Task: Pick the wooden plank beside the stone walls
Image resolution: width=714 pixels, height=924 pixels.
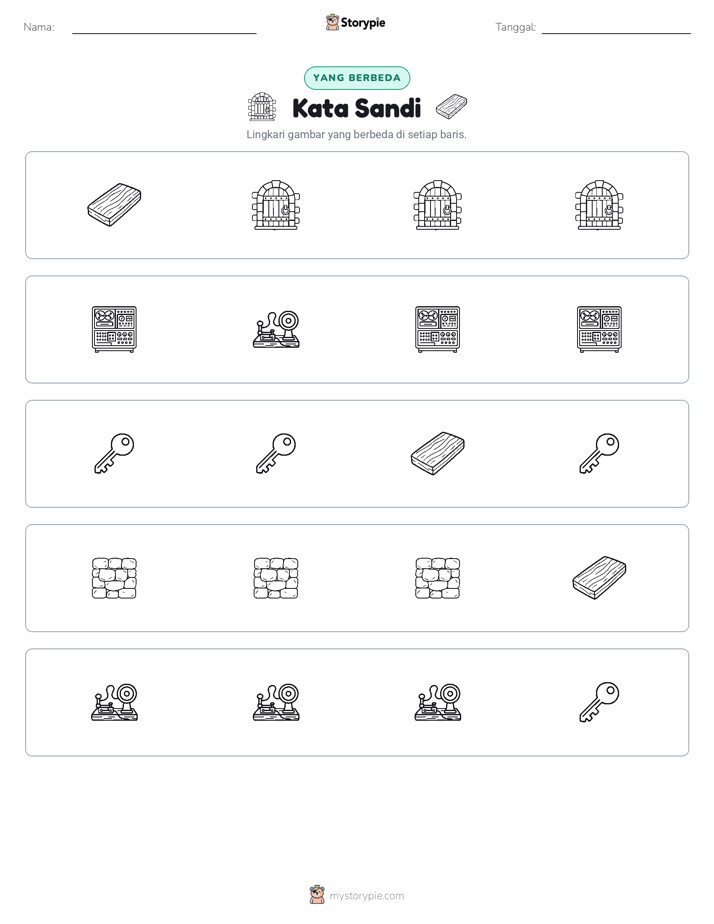Action: 599,578
